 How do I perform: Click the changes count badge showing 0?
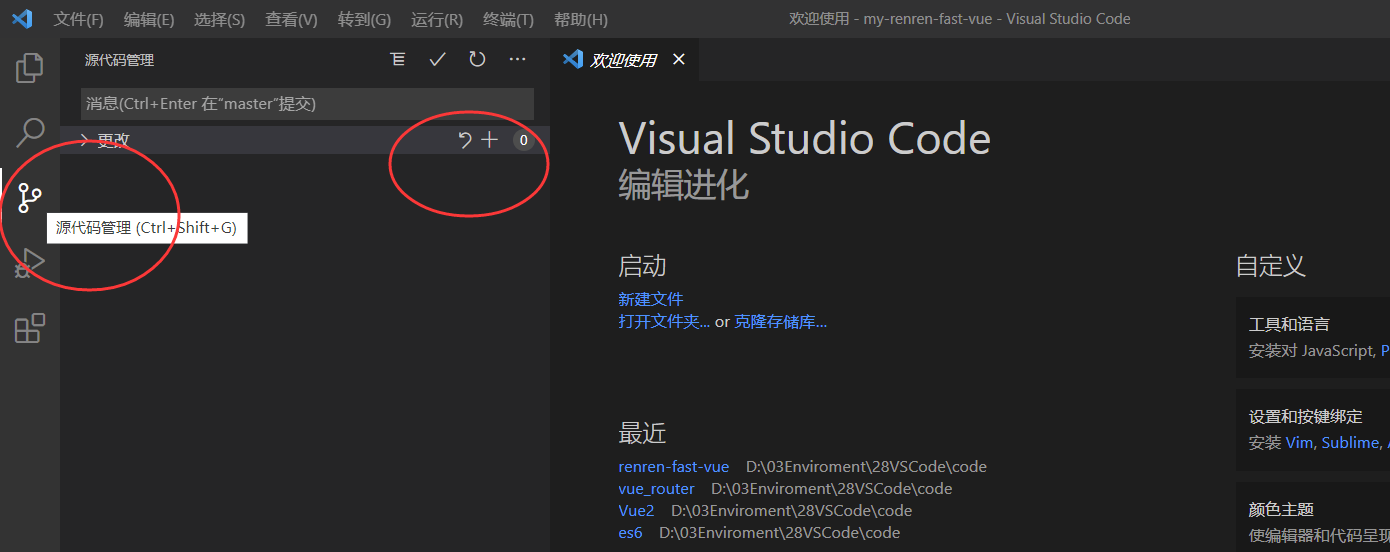[523, 141]
